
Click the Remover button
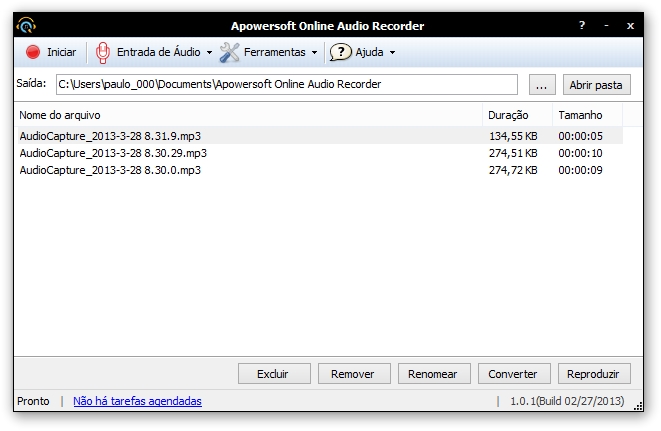click(354, 374)
